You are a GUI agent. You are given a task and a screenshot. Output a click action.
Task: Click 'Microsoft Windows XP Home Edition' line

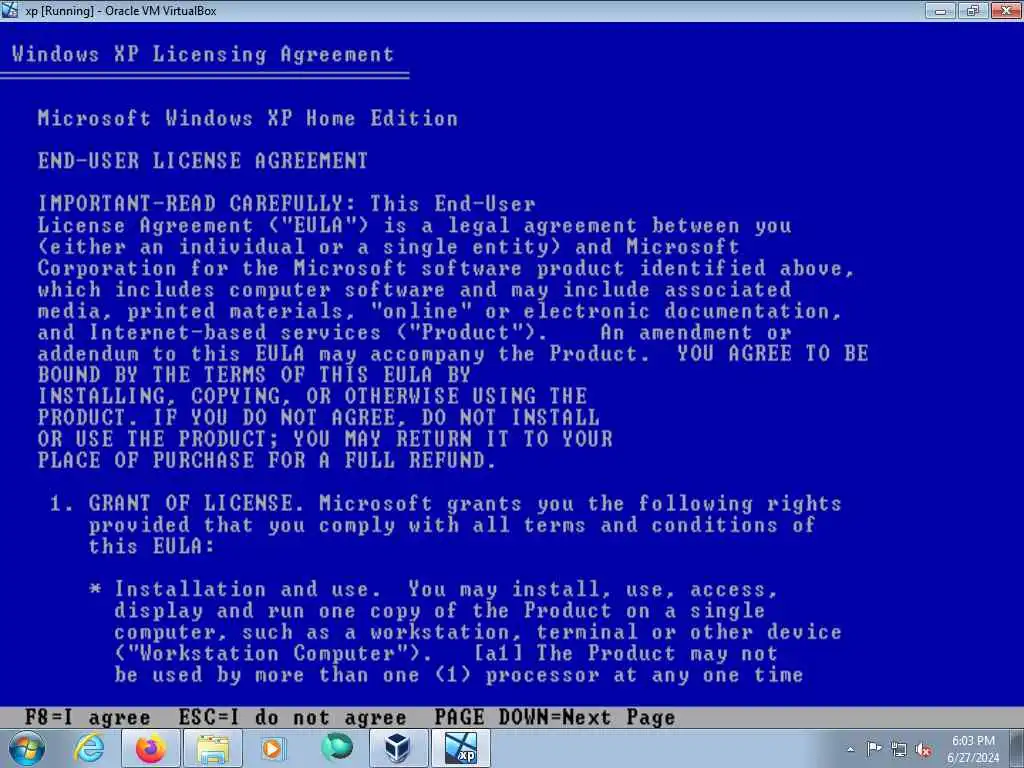pos(248,118)
